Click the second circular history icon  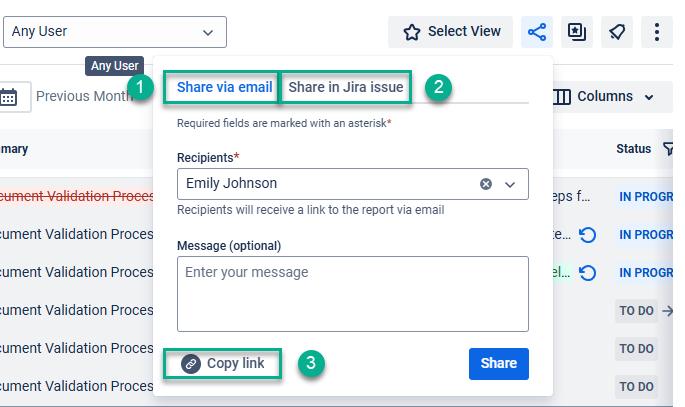pyautogui.click(x=588, y=273)
